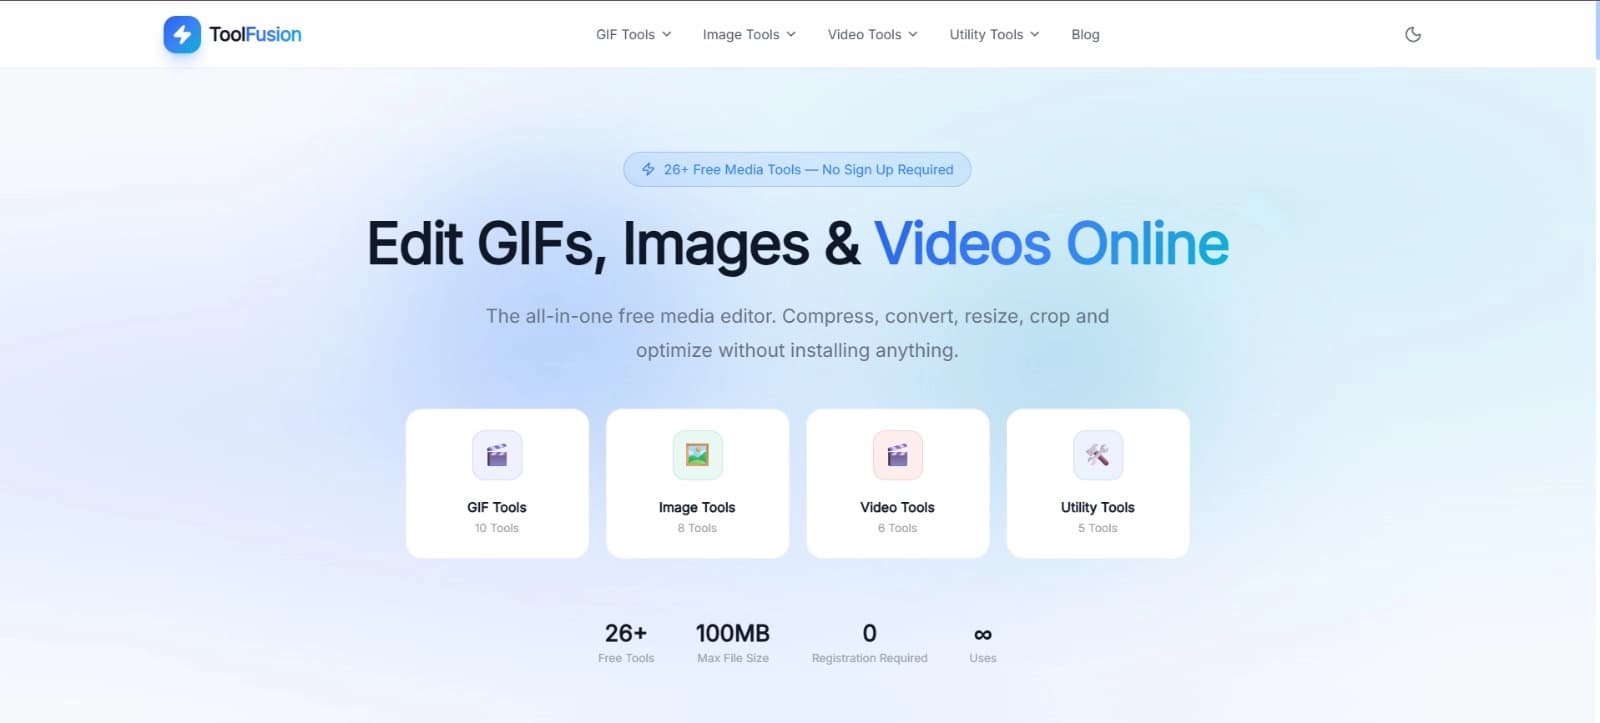Select the Video Tools 6 Tools card

pos(897,483)
